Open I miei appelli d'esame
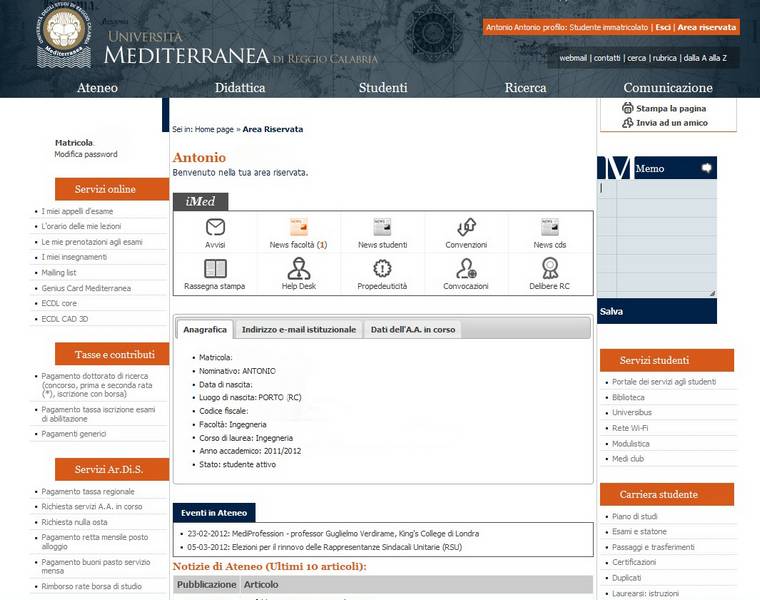Viewport: 760px width, 600px height. pyautogui.click(x=77, y=211)
